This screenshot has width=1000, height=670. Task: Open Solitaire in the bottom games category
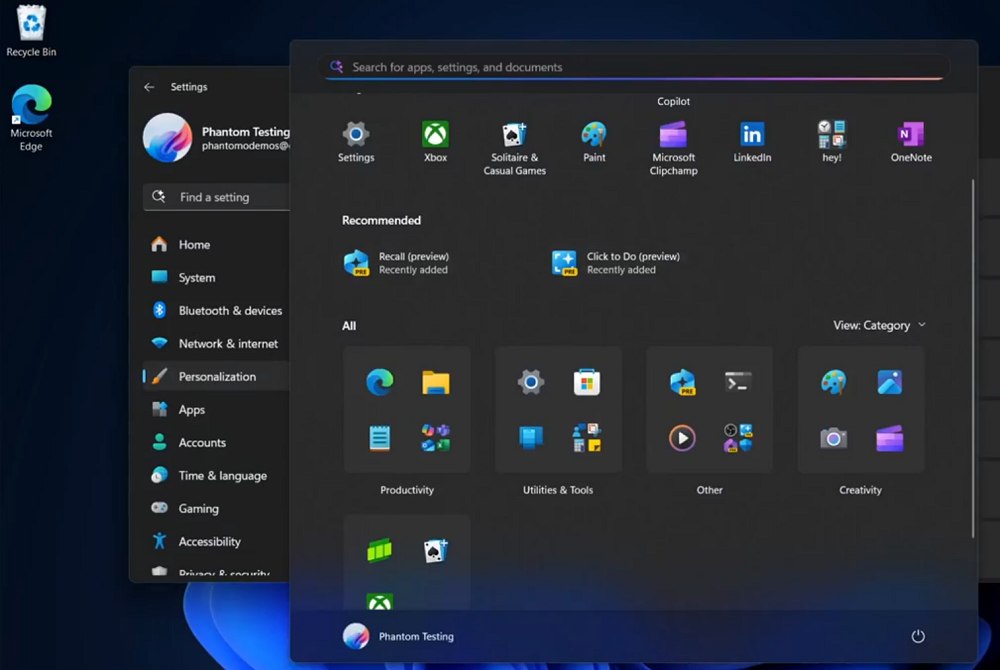[436, 550]
